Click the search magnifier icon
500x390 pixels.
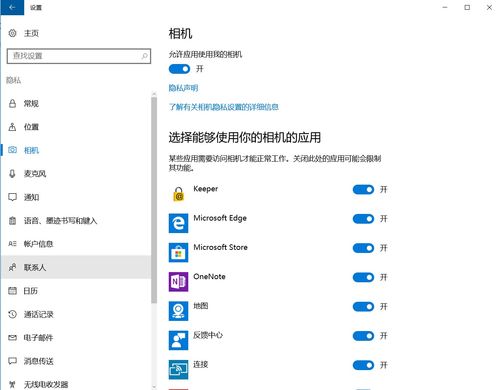144,56
